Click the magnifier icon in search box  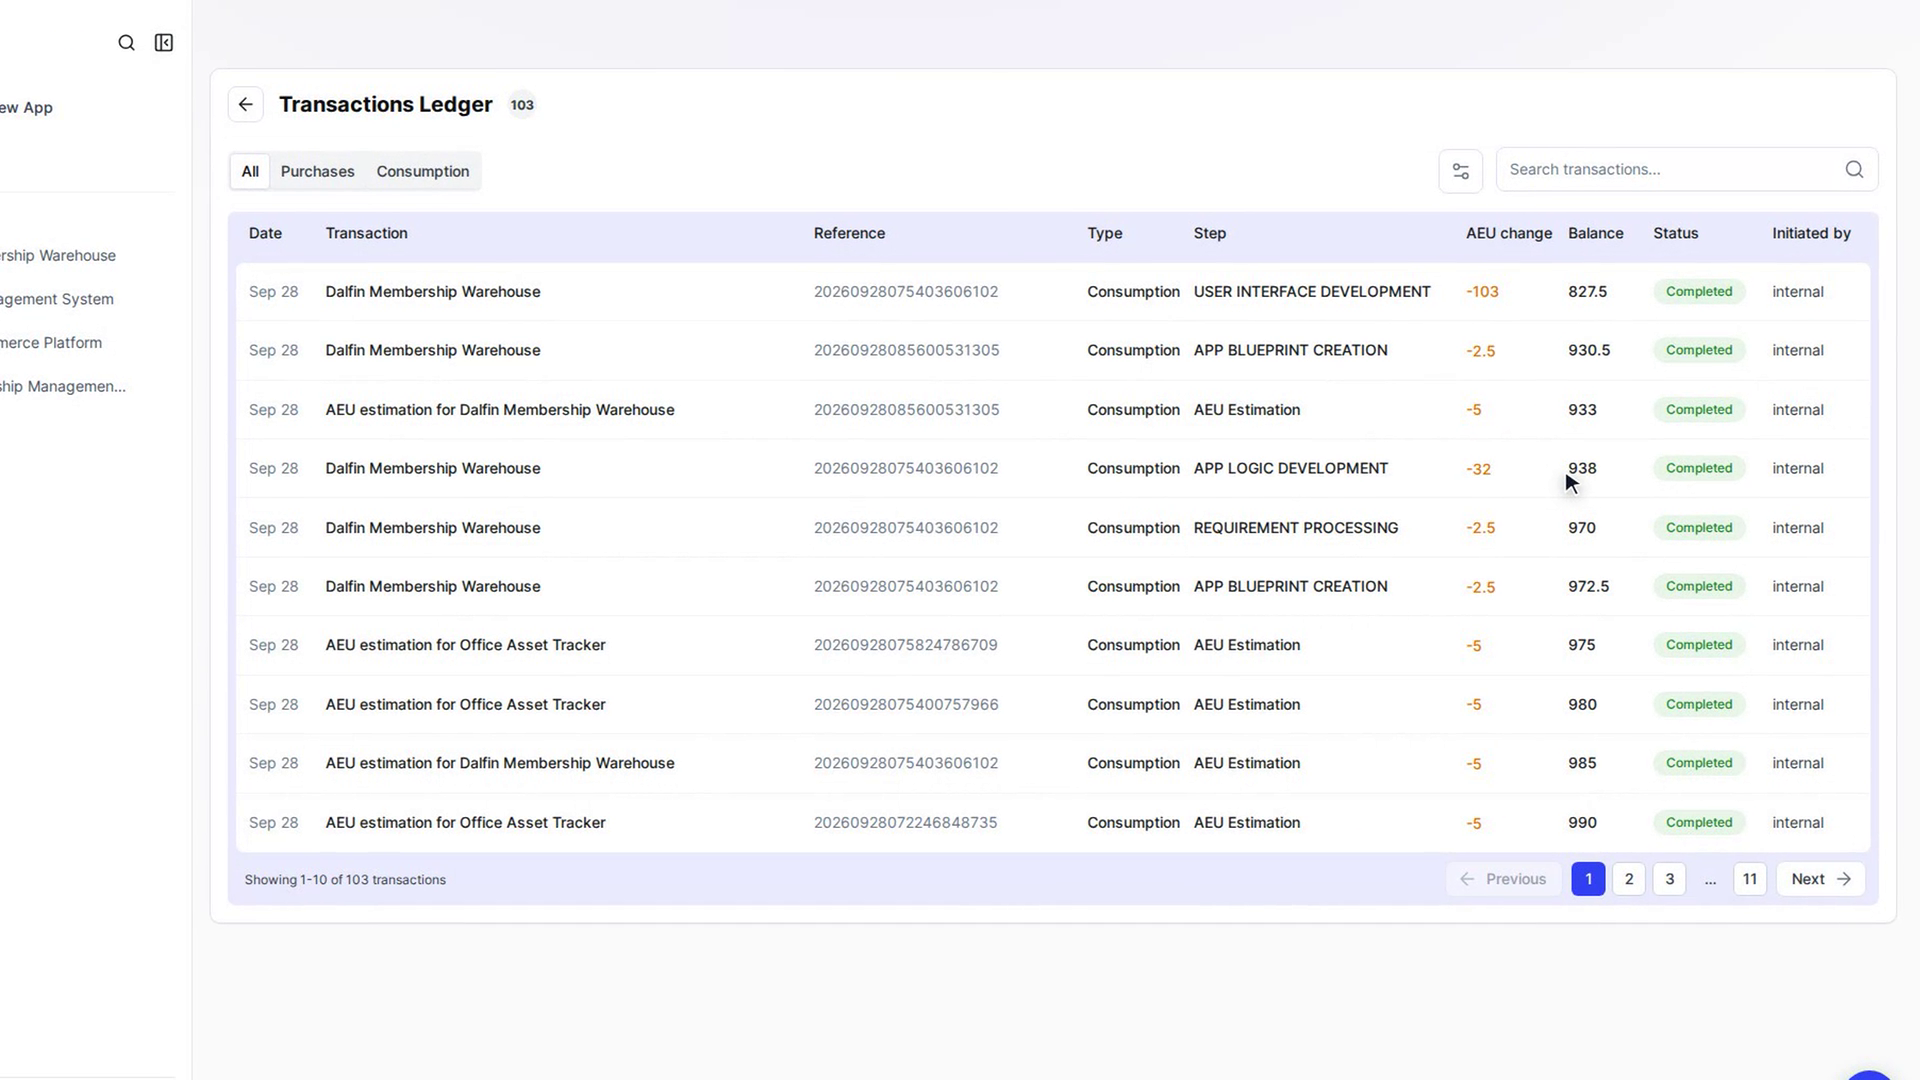pos(1854,170)
